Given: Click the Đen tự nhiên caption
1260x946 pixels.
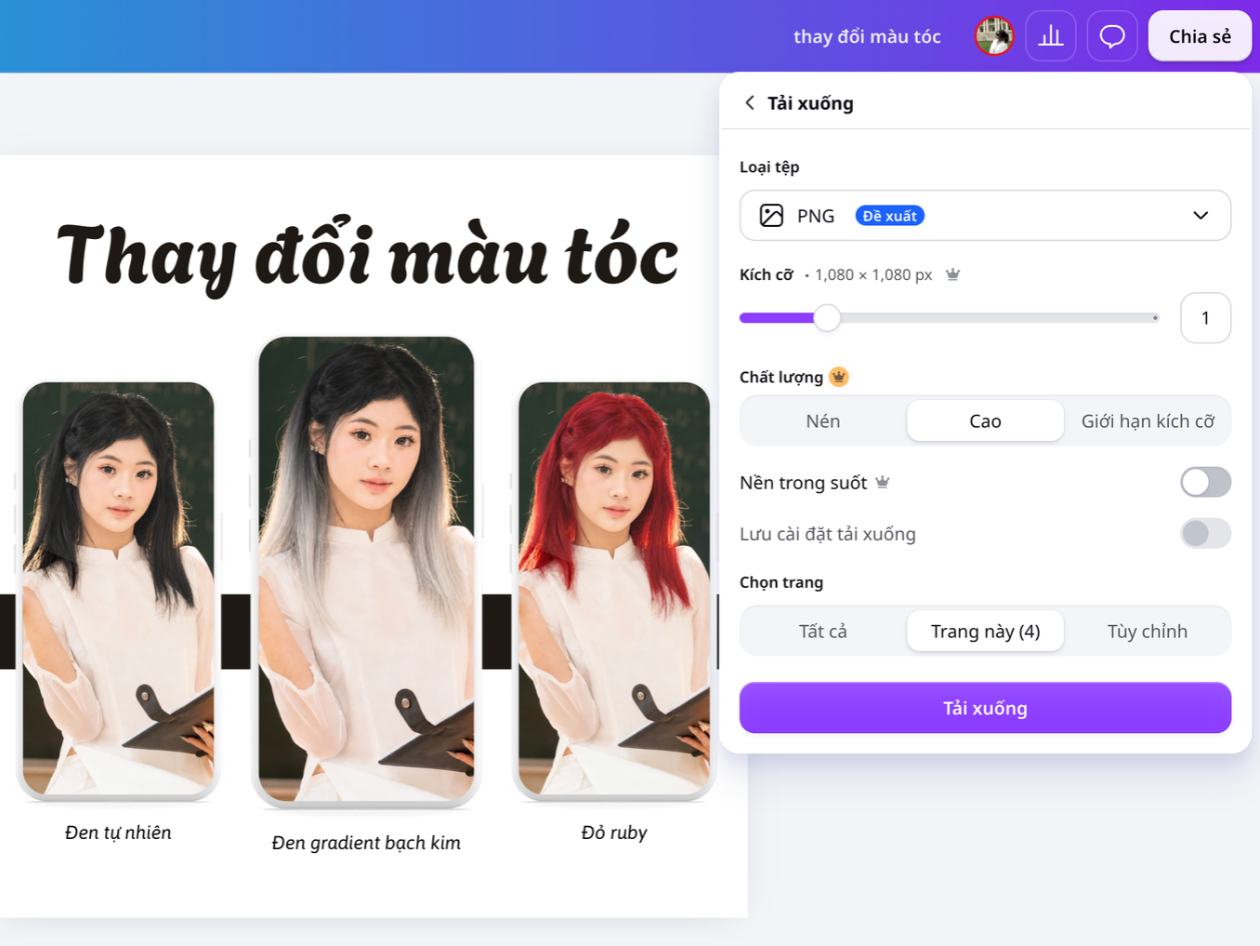Looking at the screenshot, I should coord(118,832).
